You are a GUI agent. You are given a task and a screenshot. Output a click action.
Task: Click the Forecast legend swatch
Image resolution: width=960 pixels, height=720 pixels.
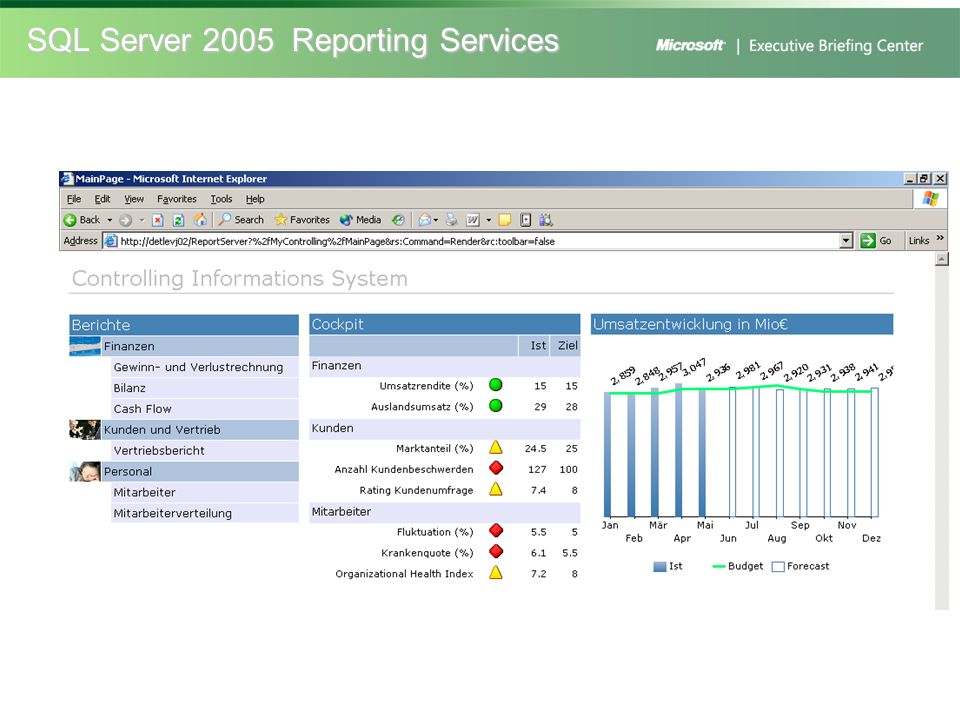(778, 566)
